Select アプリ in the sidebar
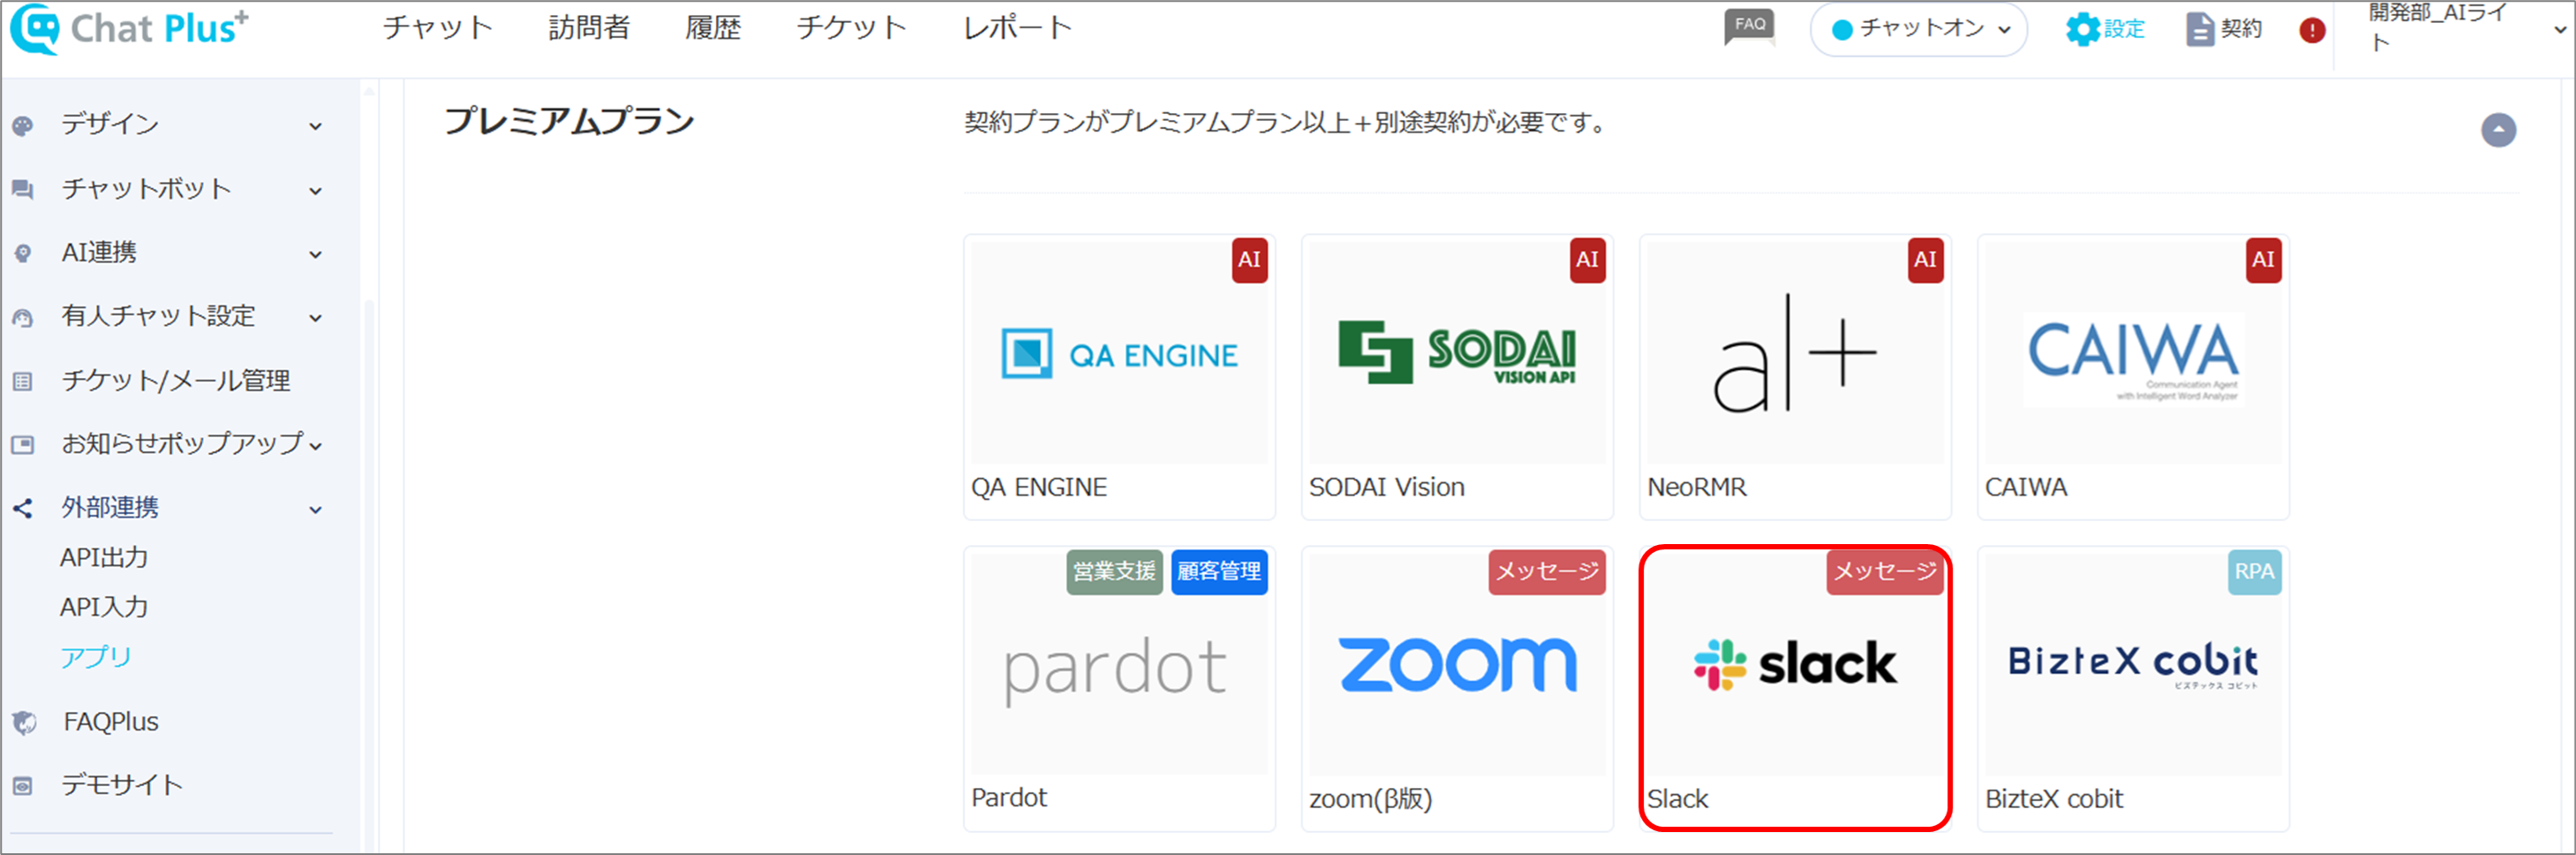Image resolution: width=2576 pixels, height=855 pixels. click(96, 657)
